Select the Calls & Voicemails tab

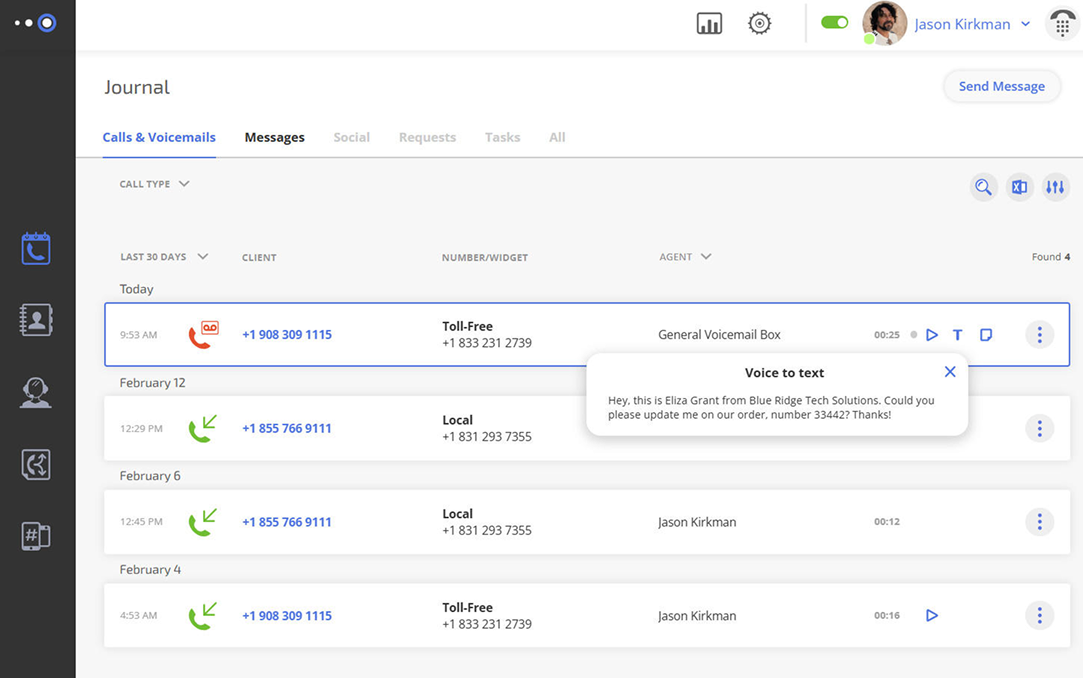coord(159,137)
